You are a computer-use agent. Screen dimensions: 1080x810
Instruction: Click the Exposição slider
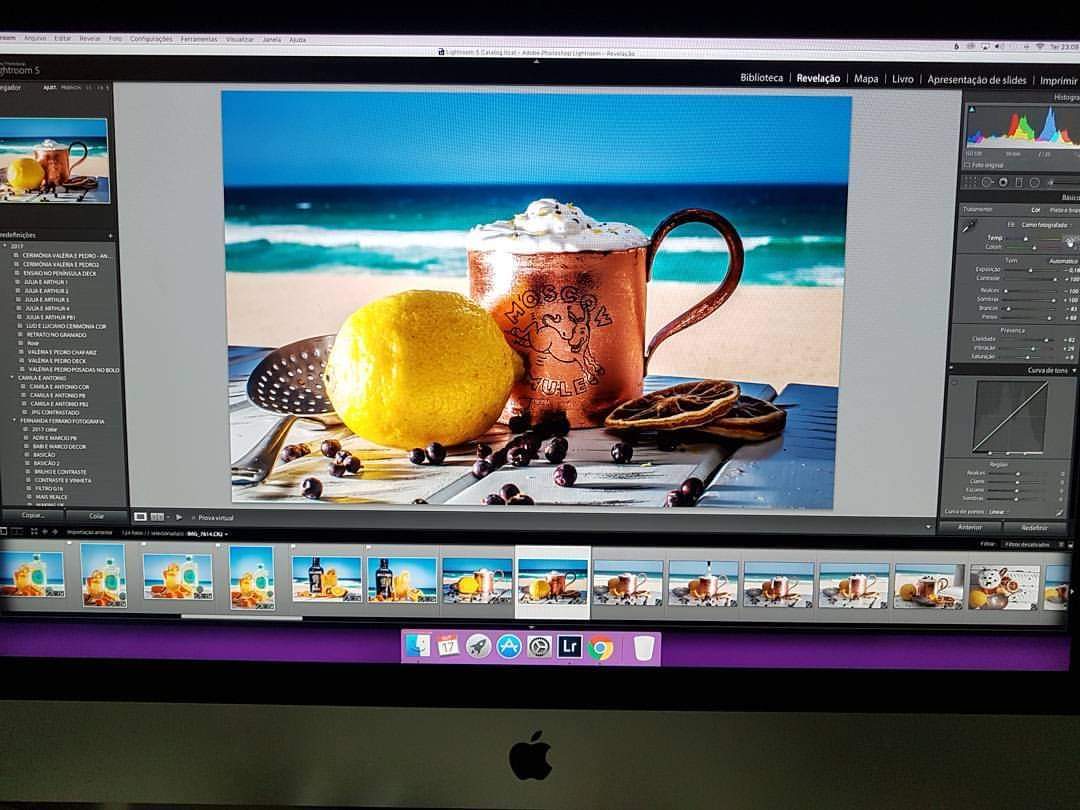[x=1031, y=270]
